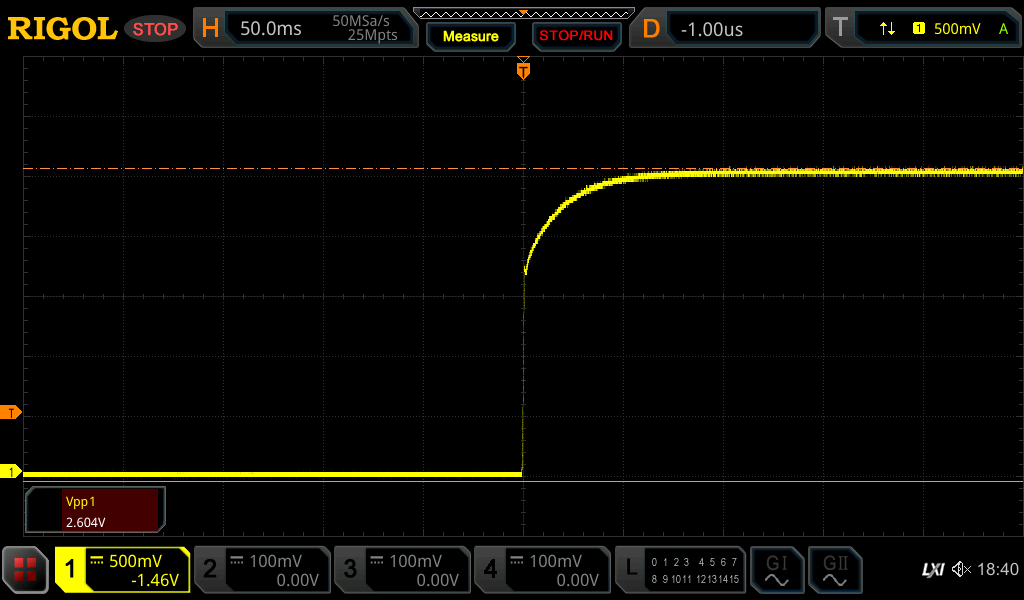This screenshot has width=1024, height=600.
Task: Click the trigger sweep mode A indicator
Action: (x=1003, y=29)
